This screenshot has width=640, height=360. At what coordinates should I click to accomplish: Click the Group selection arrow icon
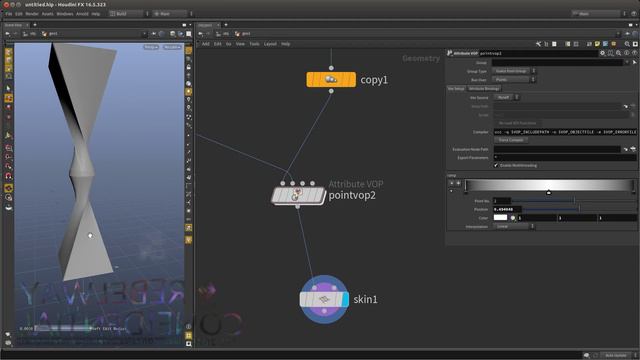(x=634, y=62)
